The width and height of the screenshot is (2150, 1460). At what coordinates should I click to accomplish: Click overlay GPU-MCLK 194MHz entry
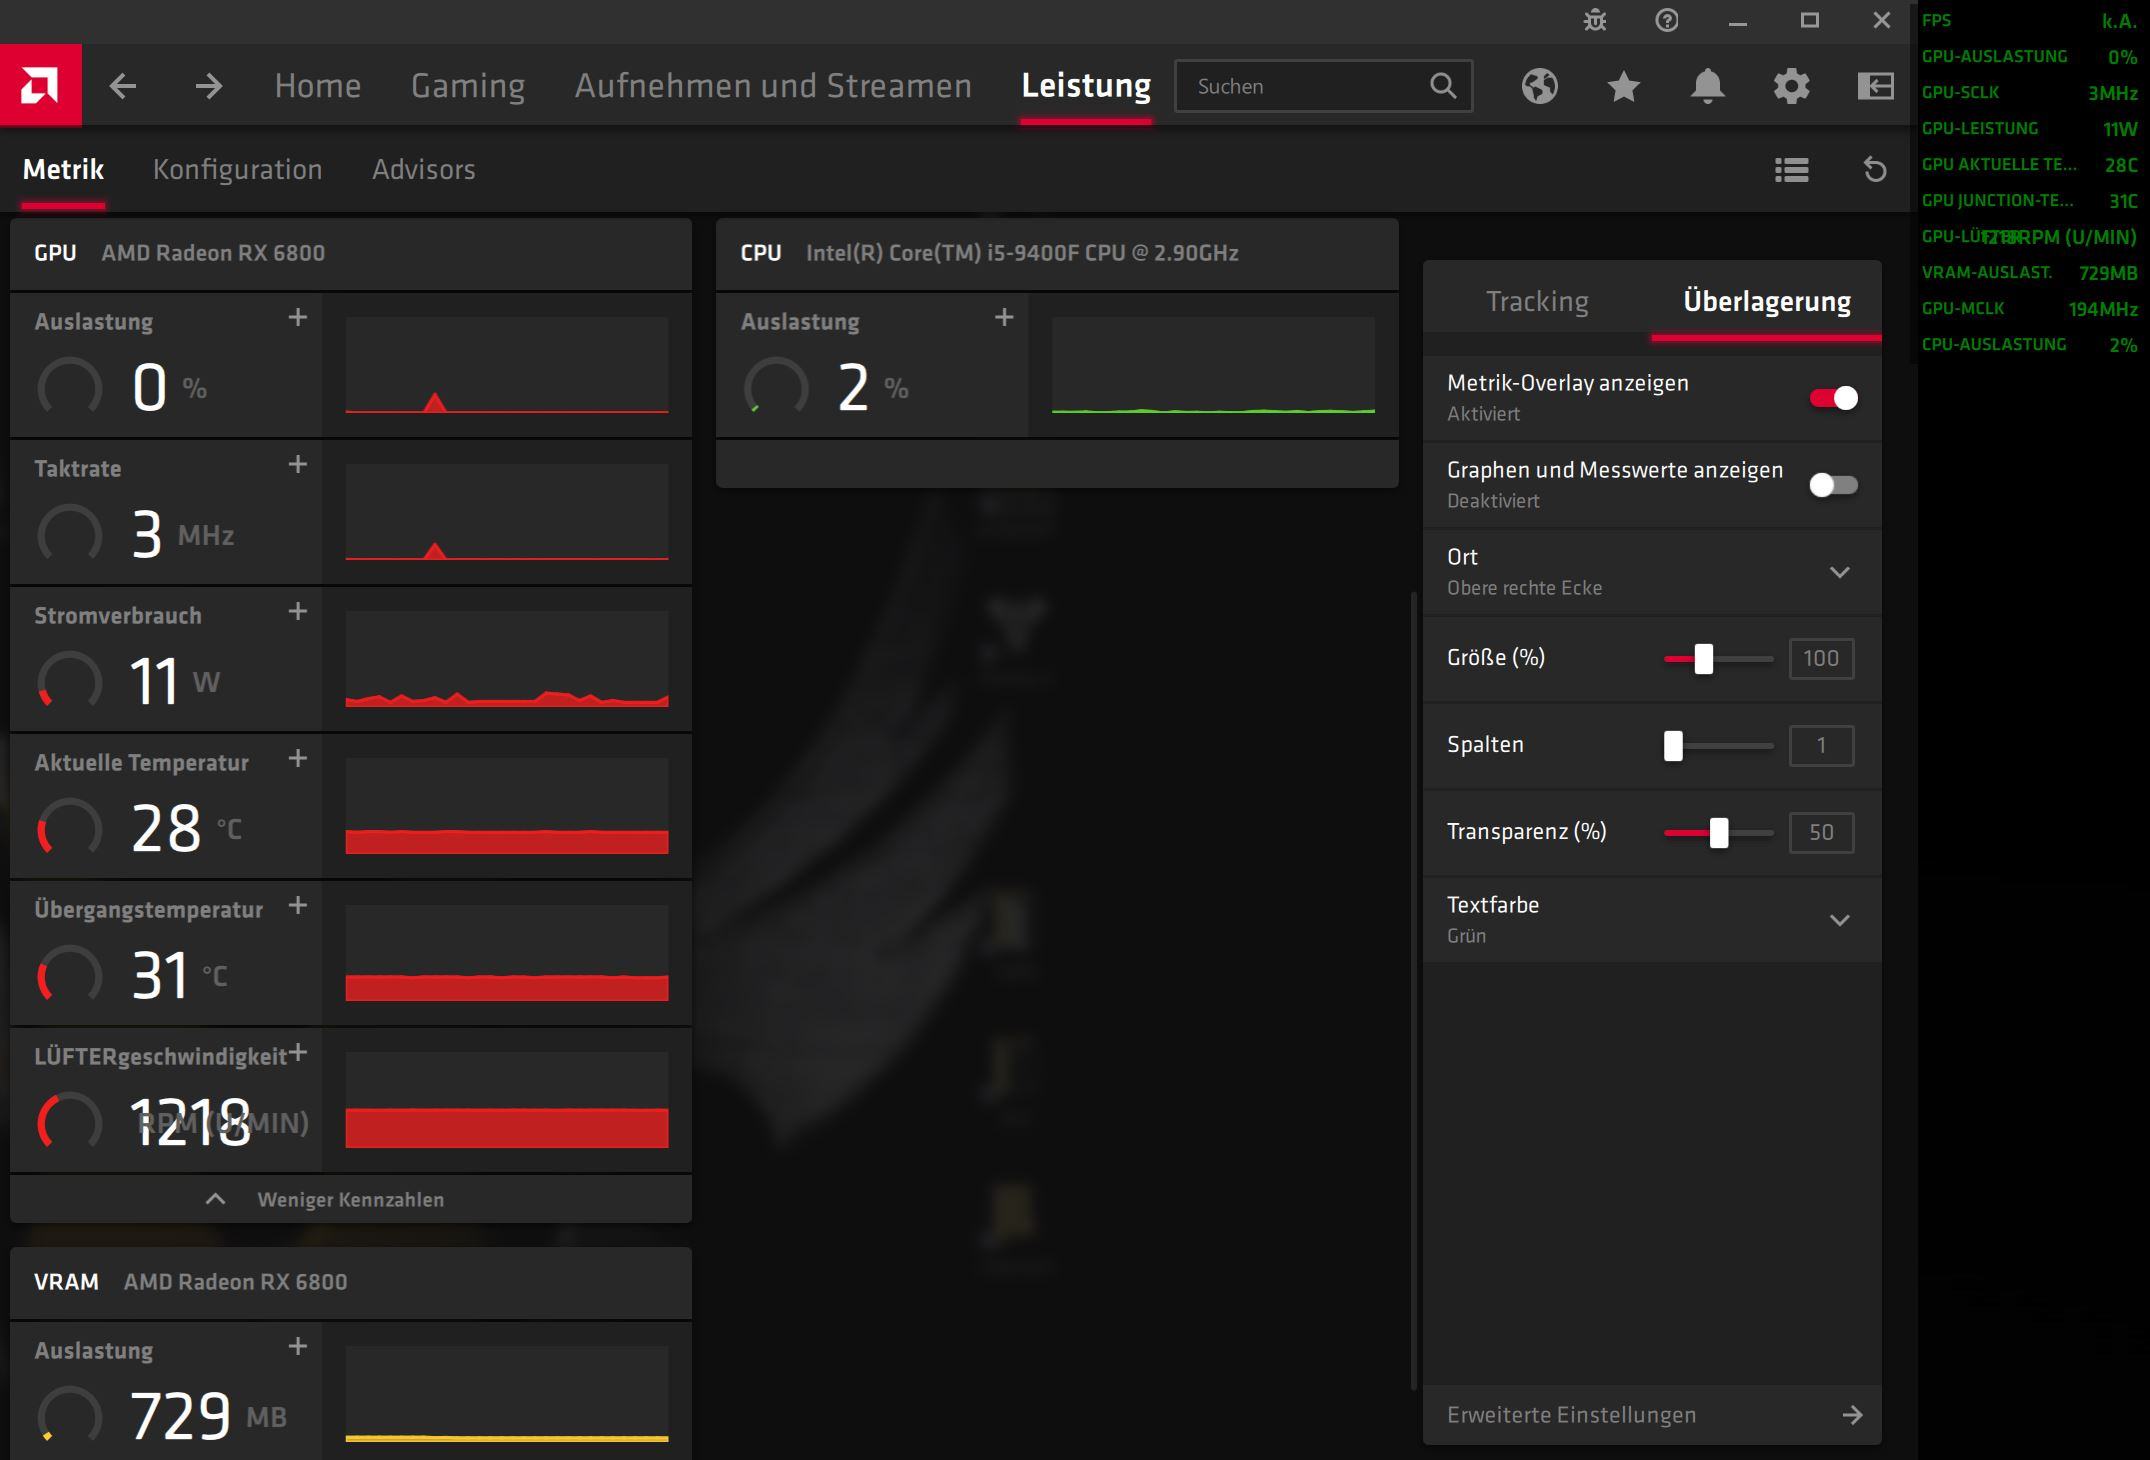coord(2029,309)
